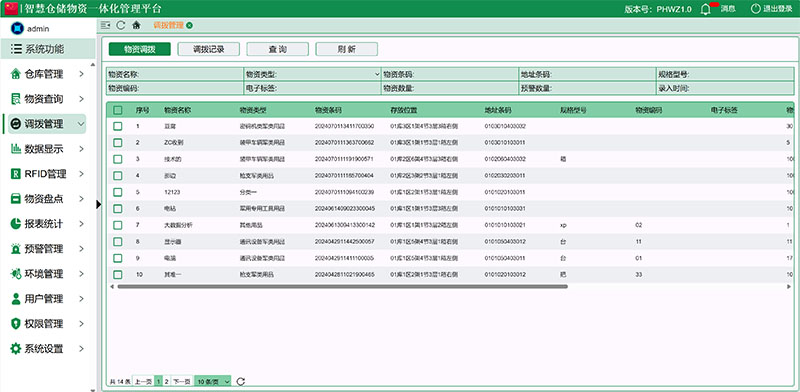
Task: Click the RFID管理 R icon
Action: pyautogui.click(x=16, y=174)
